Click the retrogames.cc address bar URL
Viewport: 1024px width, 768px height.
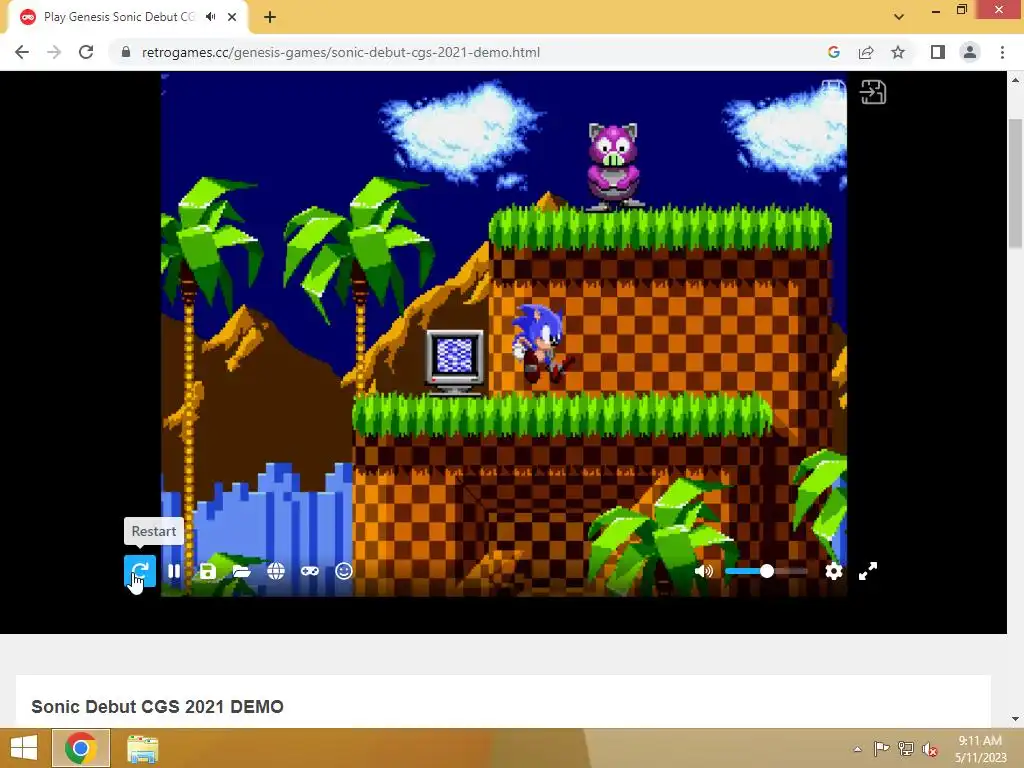(340, 52)
